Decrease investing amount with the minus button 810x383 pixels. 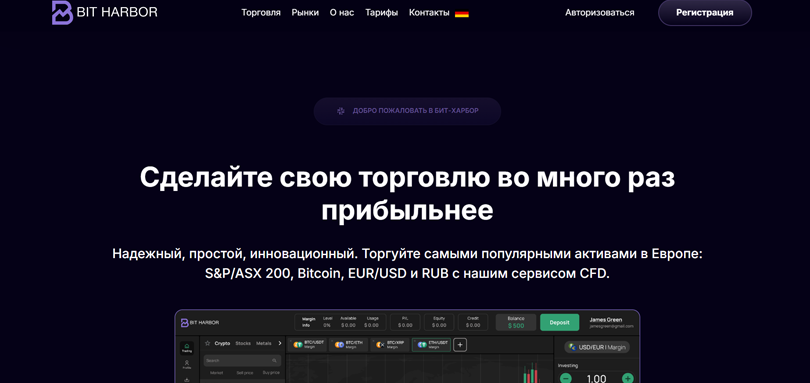coord(566,378)
